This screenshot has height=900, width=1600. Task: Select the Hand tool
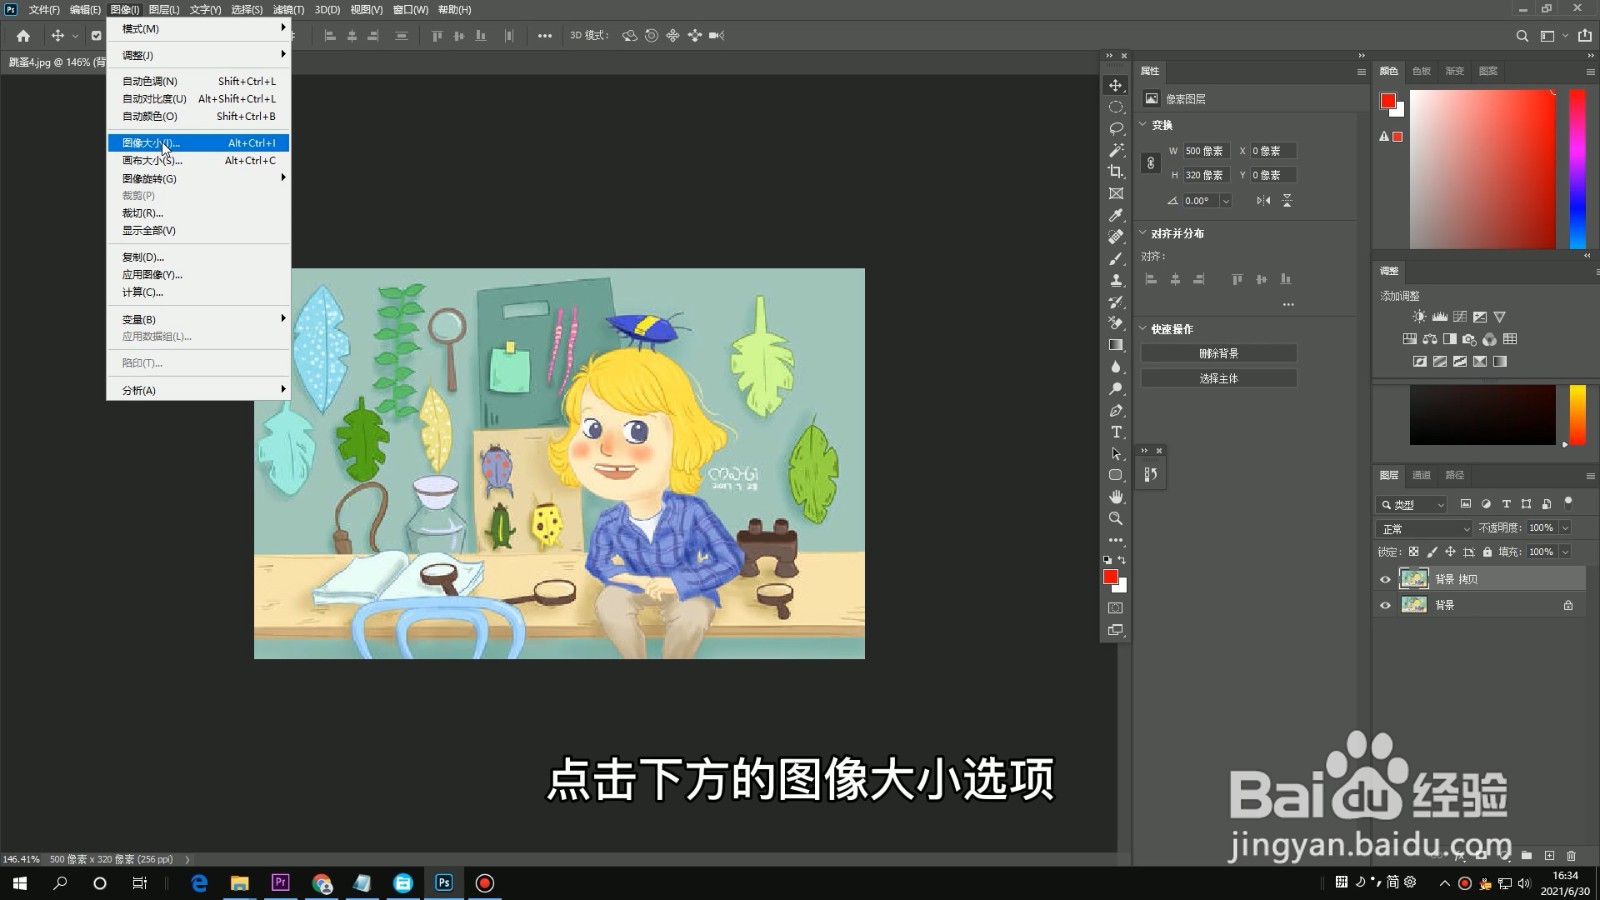tap(1116, 497)
